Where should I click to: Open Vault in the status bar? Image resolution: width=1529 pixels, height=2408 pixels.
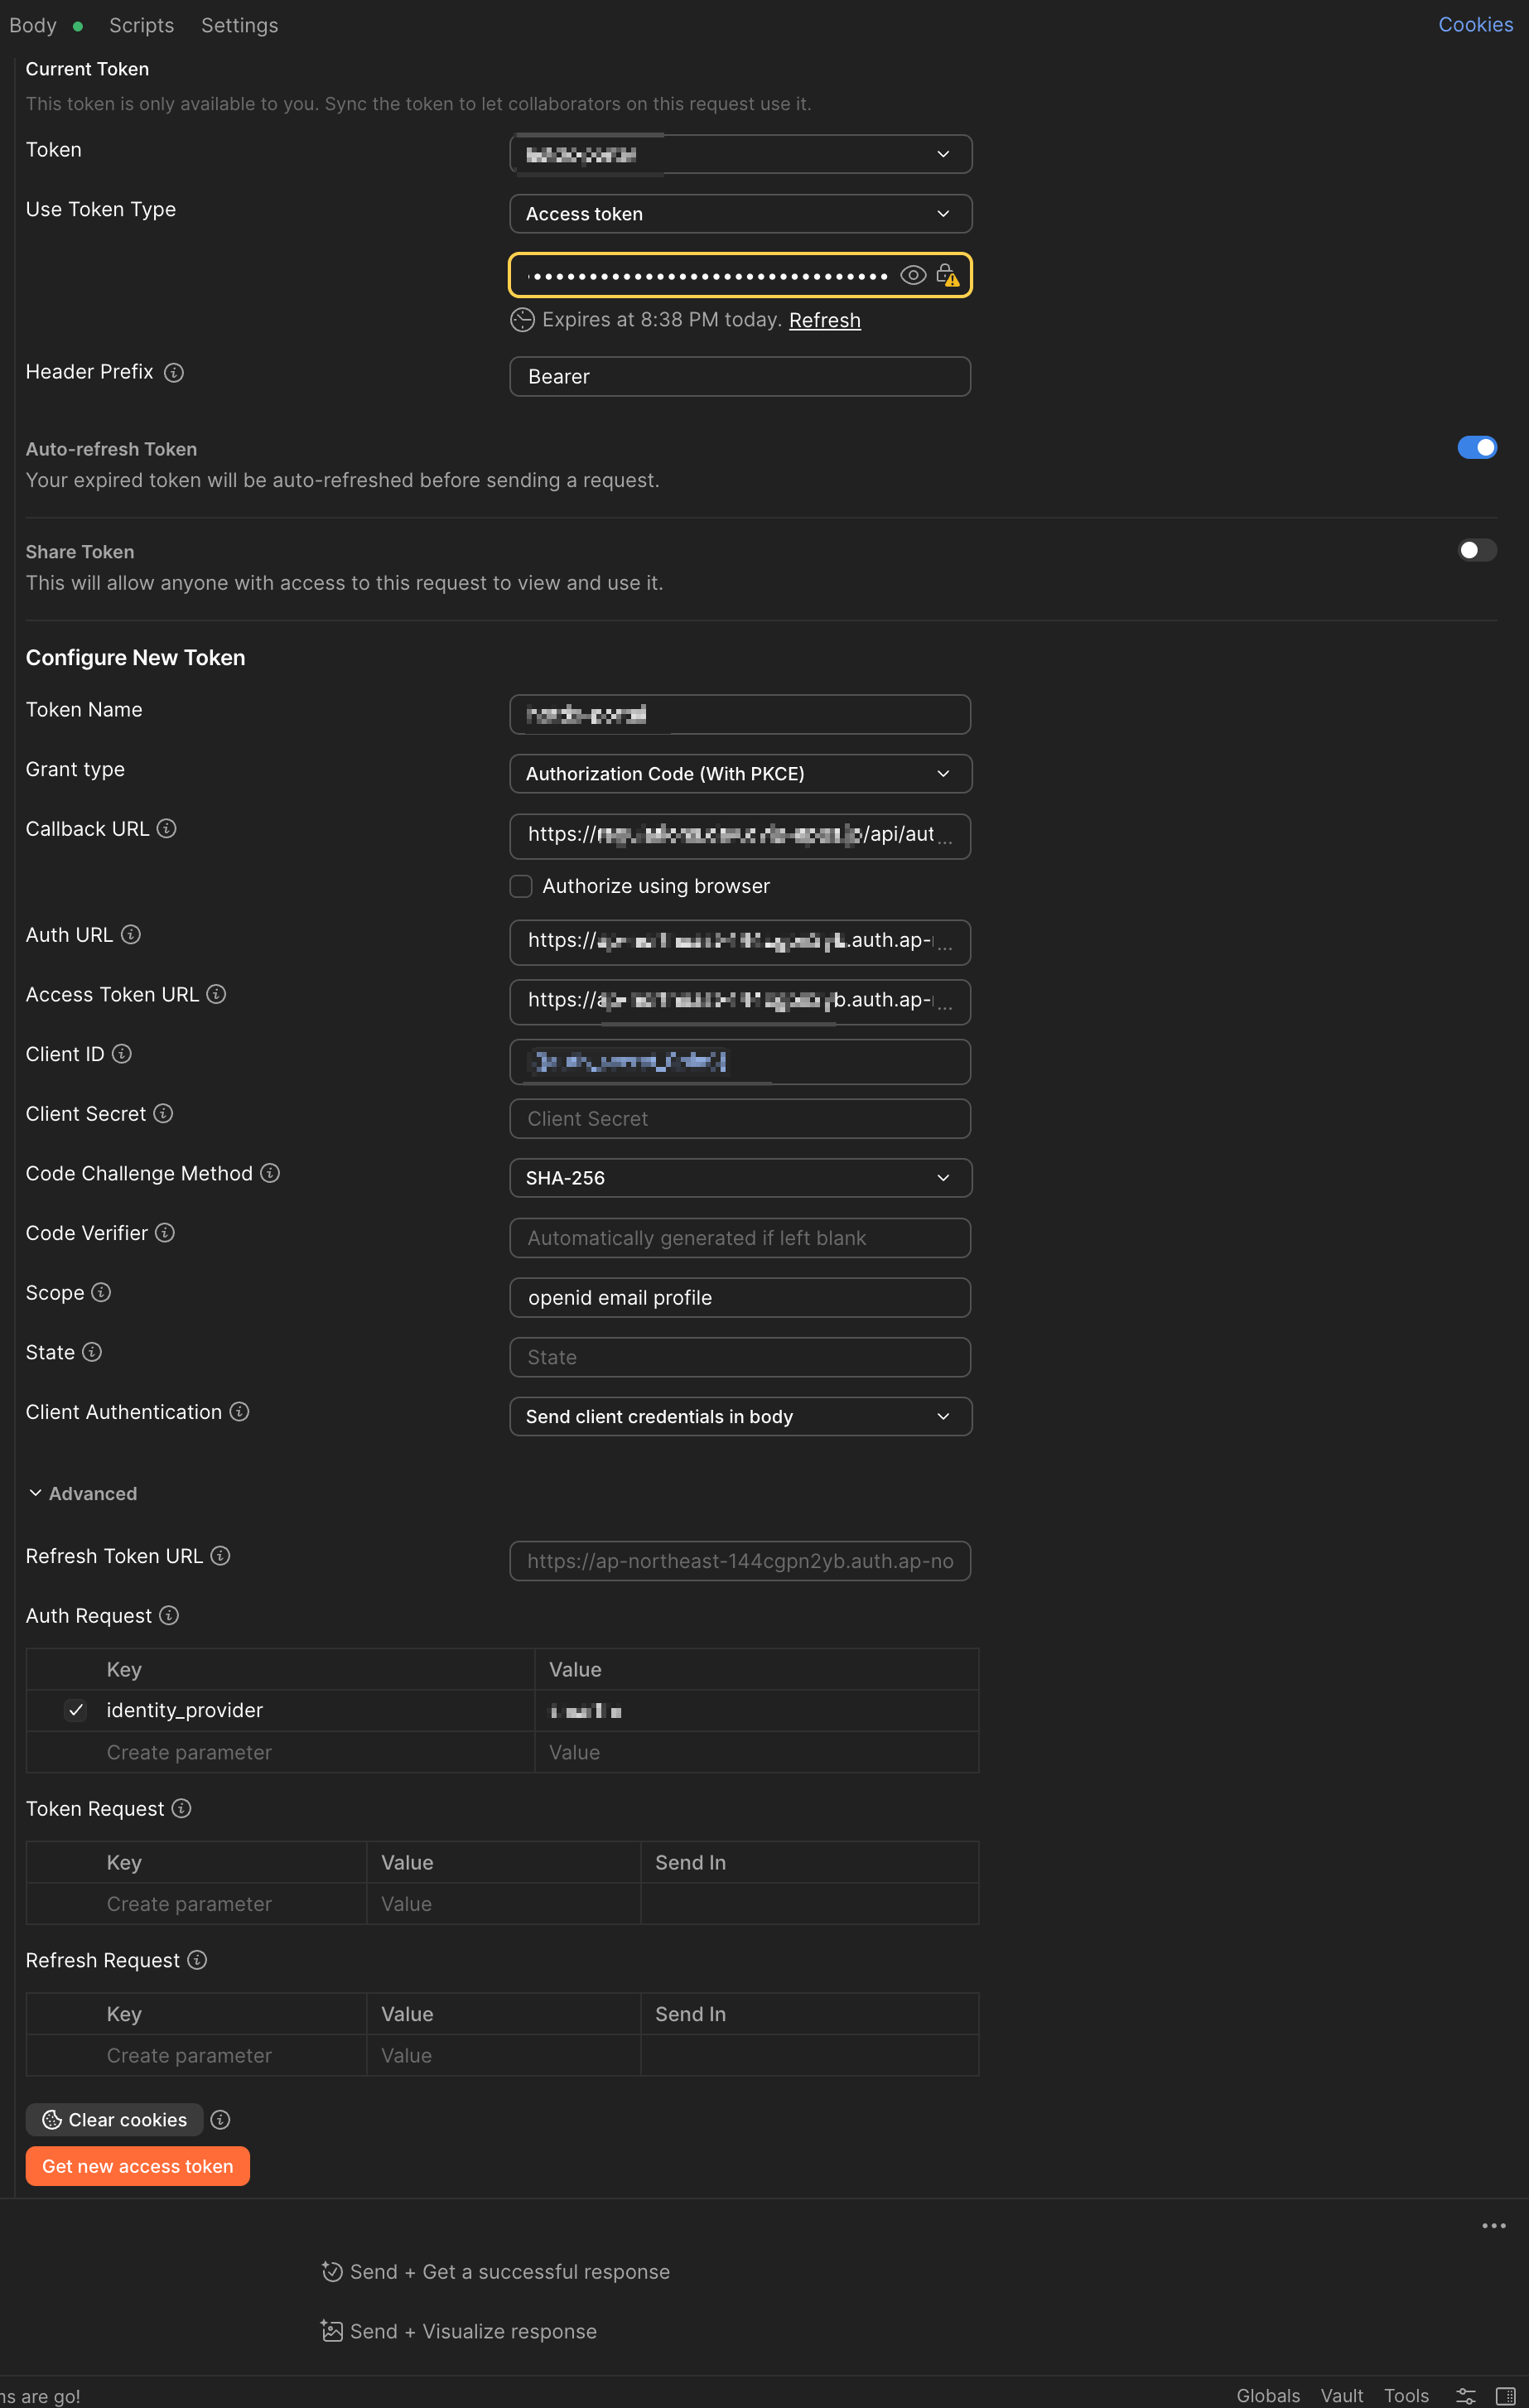coord(1342,2395)
